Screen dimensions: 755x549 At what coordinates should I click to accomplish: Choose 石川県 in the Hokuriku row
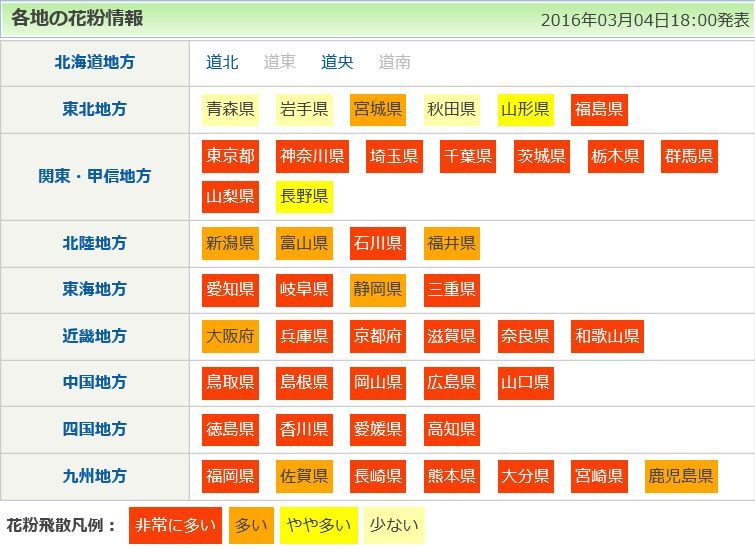pyautogui.click(x=378, y=243)
